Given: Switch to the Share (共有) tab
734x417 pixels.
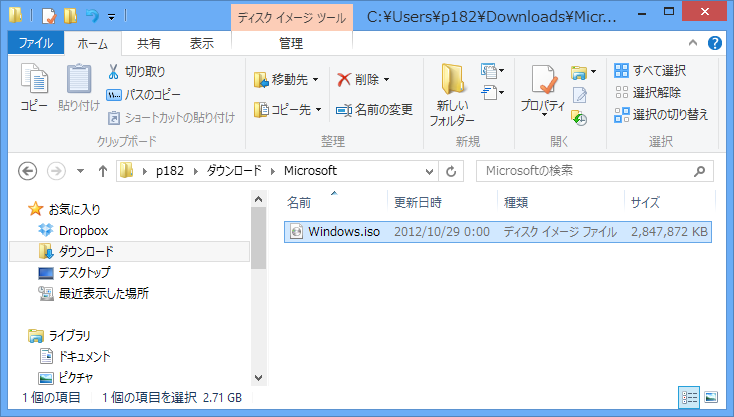Looking at the screenshot, I should 148,44.
